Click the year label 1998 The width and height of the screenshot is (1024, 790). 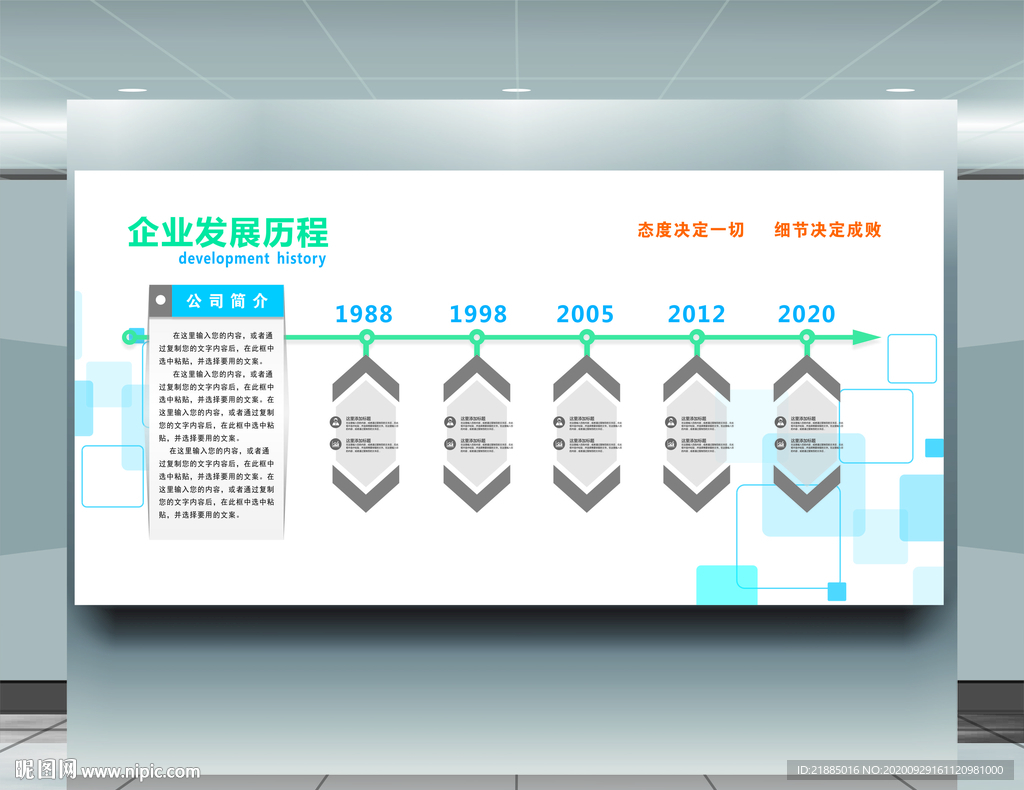478,314
